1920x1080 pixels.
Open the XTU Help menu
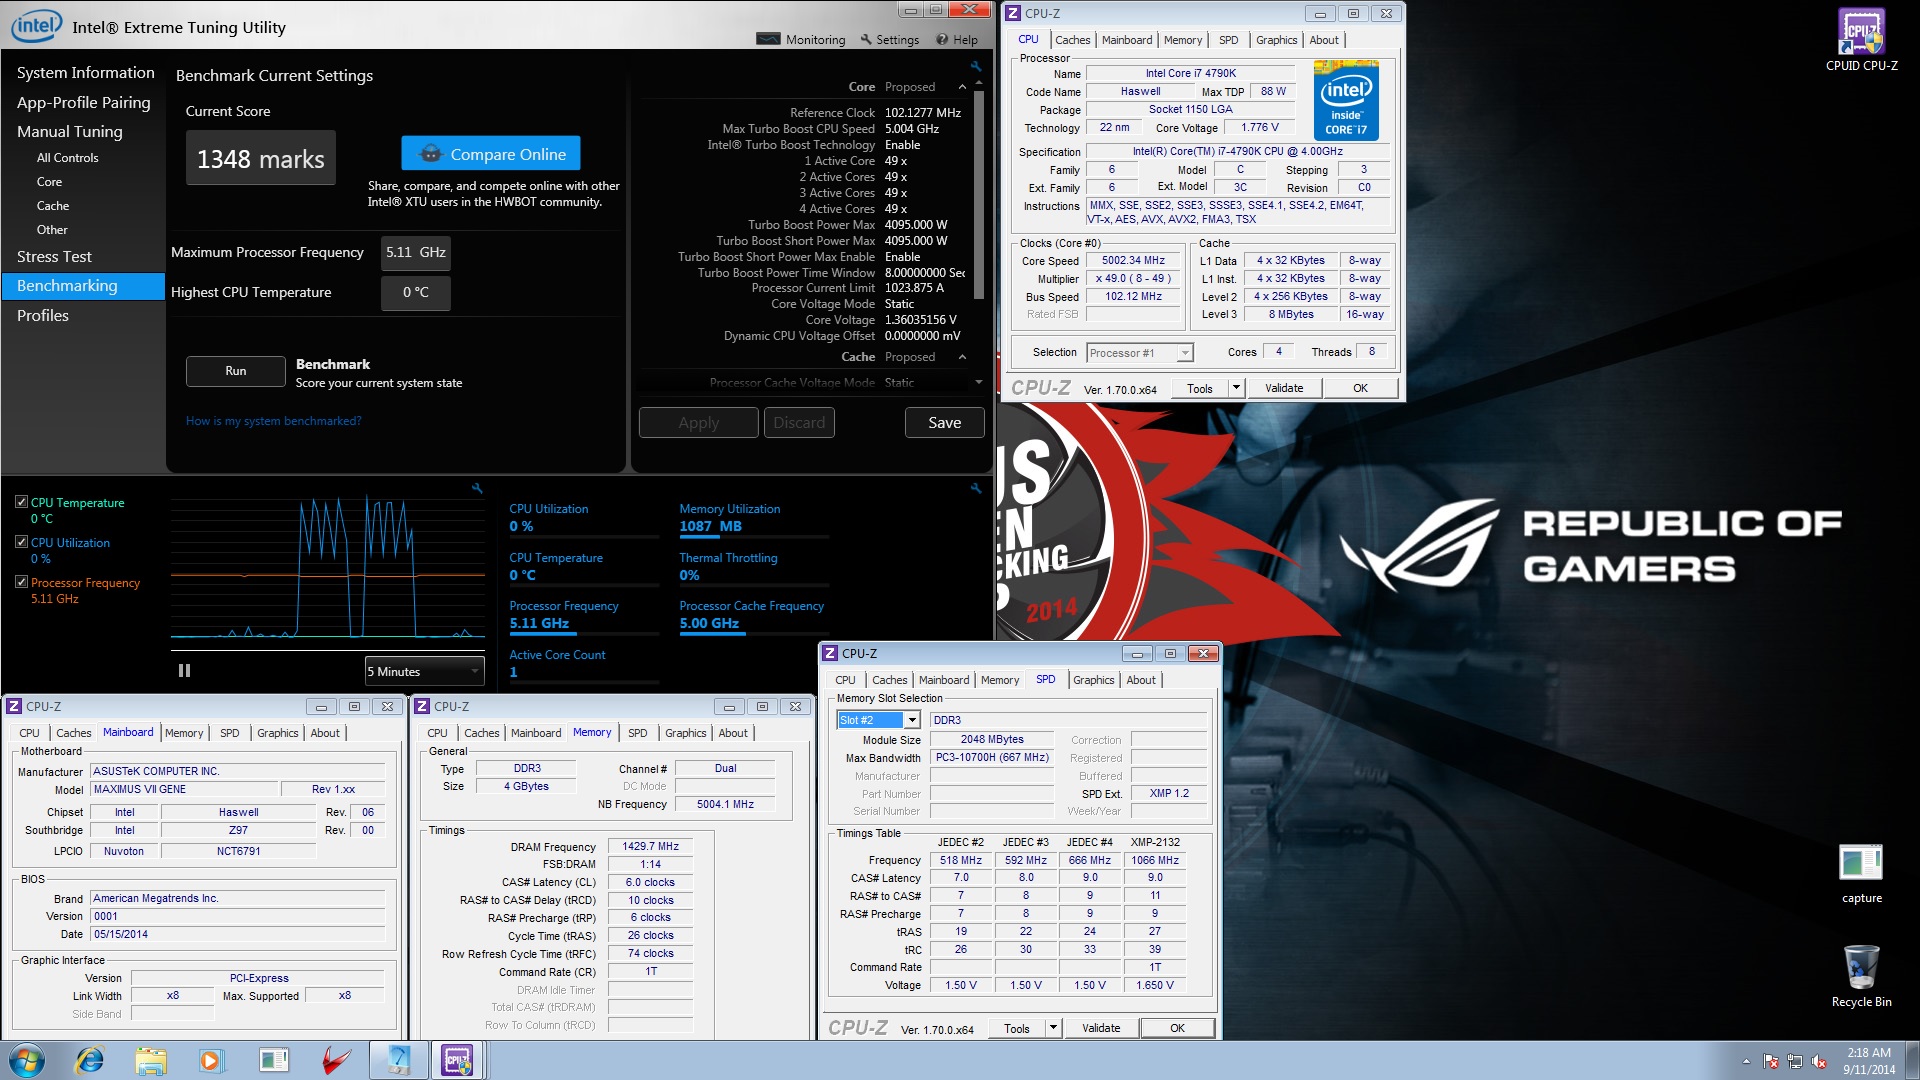(x=957, y=39)
